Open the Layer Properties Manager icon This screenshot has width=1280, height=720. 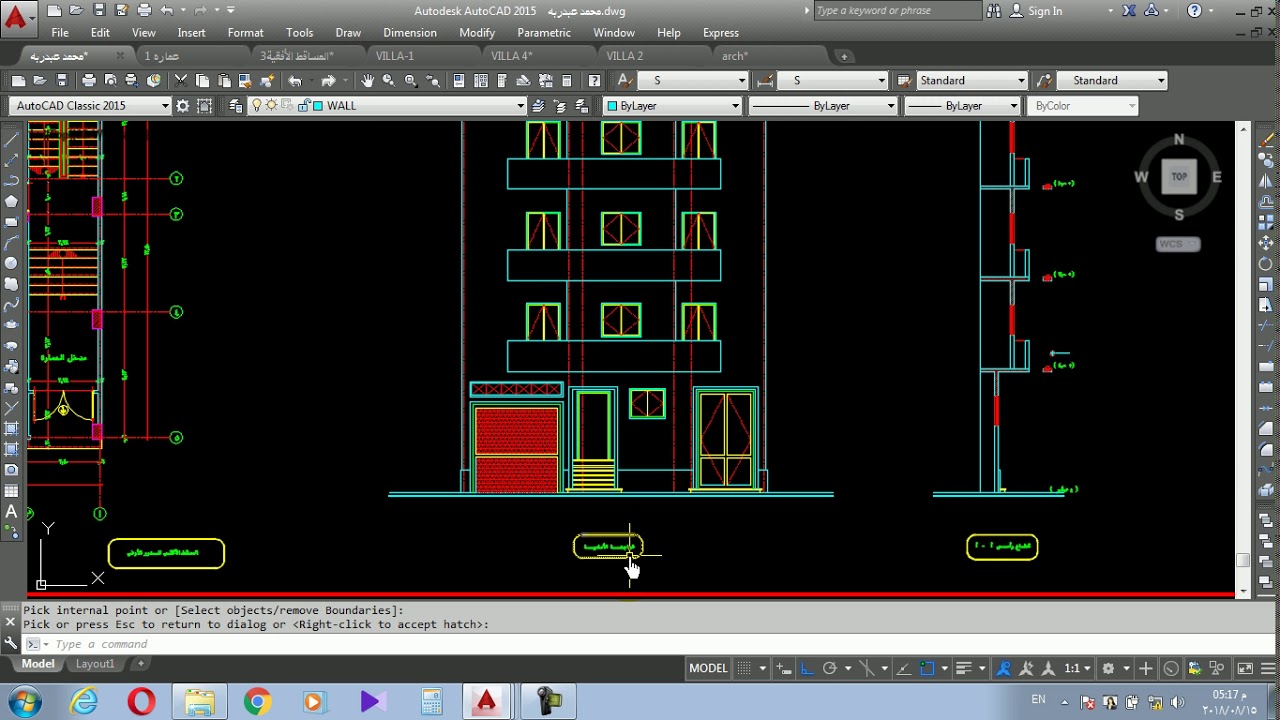pos(236,106)
